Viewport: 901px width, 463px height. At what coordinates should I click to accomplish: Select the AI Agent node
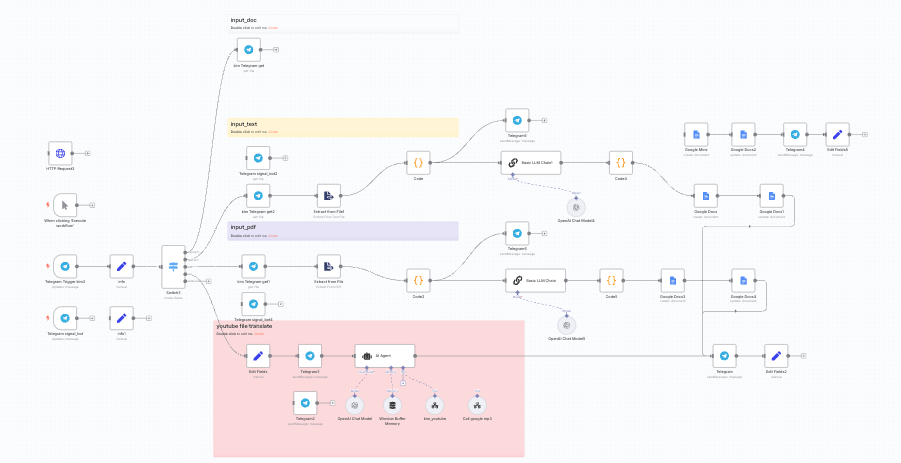pyautogui.click(x=385, y=355)
